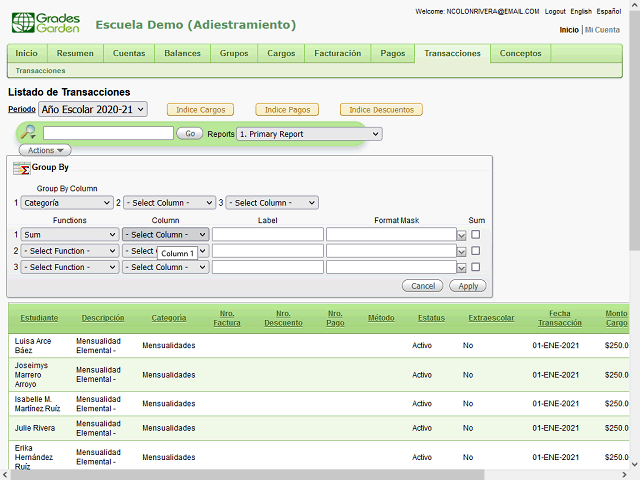Focus the report search input field
The image size is (640, 480).
[x=109, y=133]
